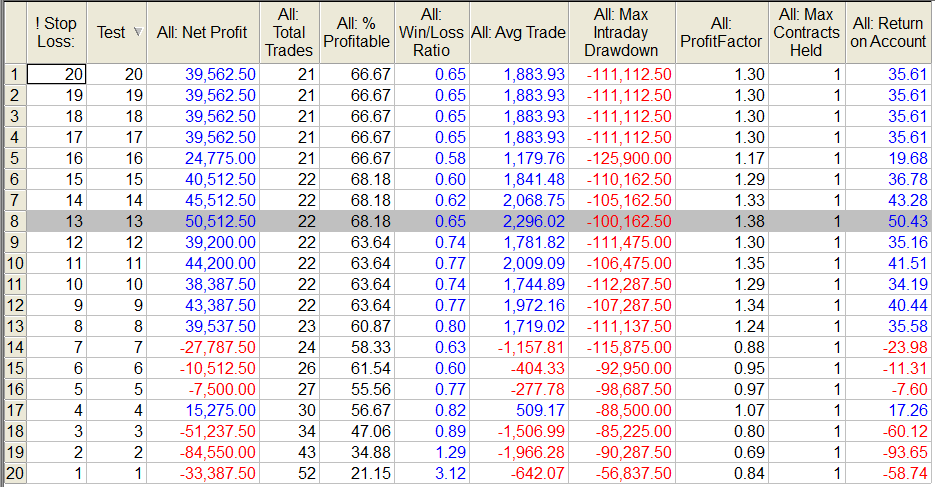Click the Stop Loss column header

tap(56, 32)
